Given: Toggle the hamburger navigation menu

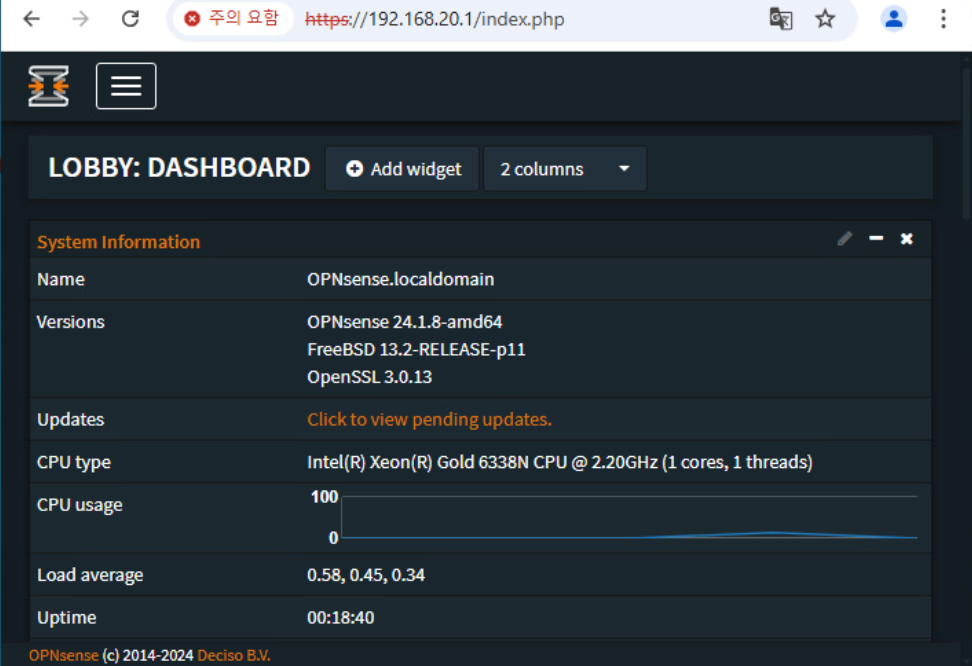Looking at the screenshot, I should [x=126, y=86].
